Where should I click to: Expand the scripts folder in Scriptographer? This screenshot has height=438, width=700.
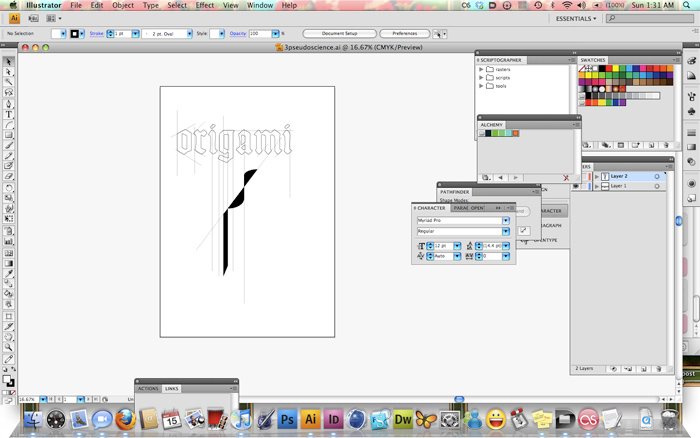click(481, 77)
